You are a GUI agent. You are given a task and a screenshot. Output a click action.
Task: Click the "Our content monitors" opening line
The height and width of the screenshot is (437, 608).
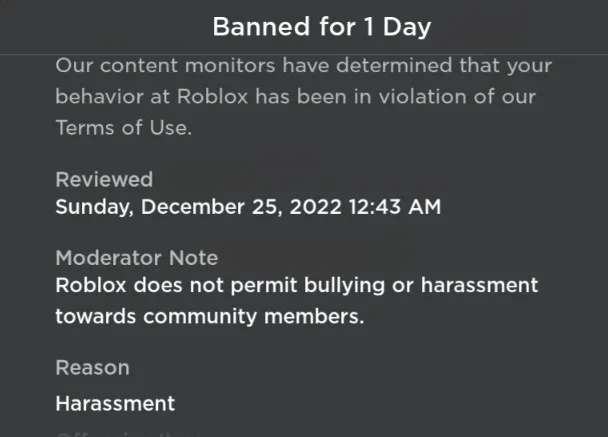tap(170, 65)
